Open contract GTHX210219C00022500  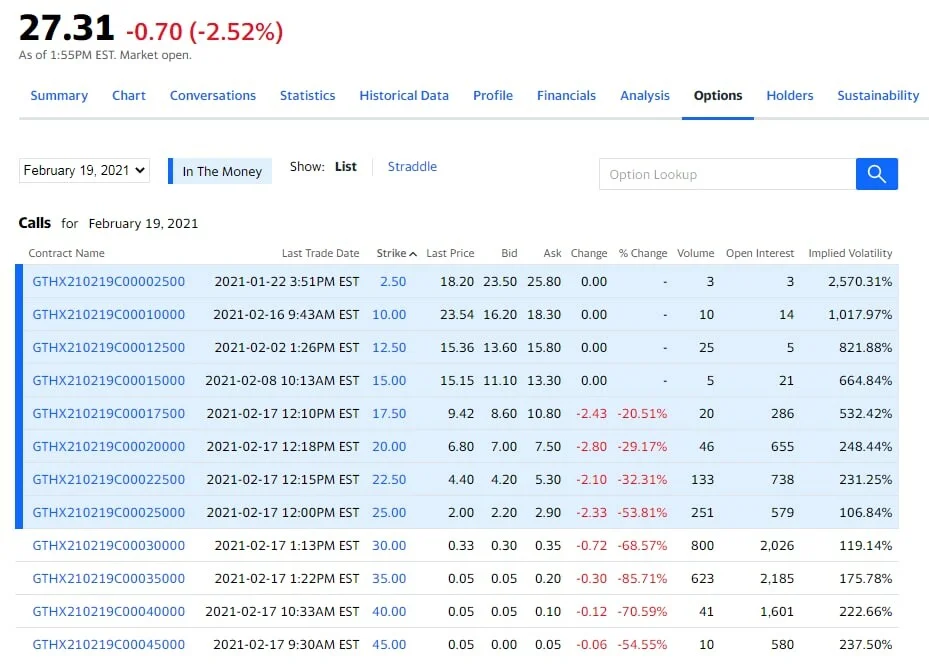pyautogui.click(x=108, y=479)
